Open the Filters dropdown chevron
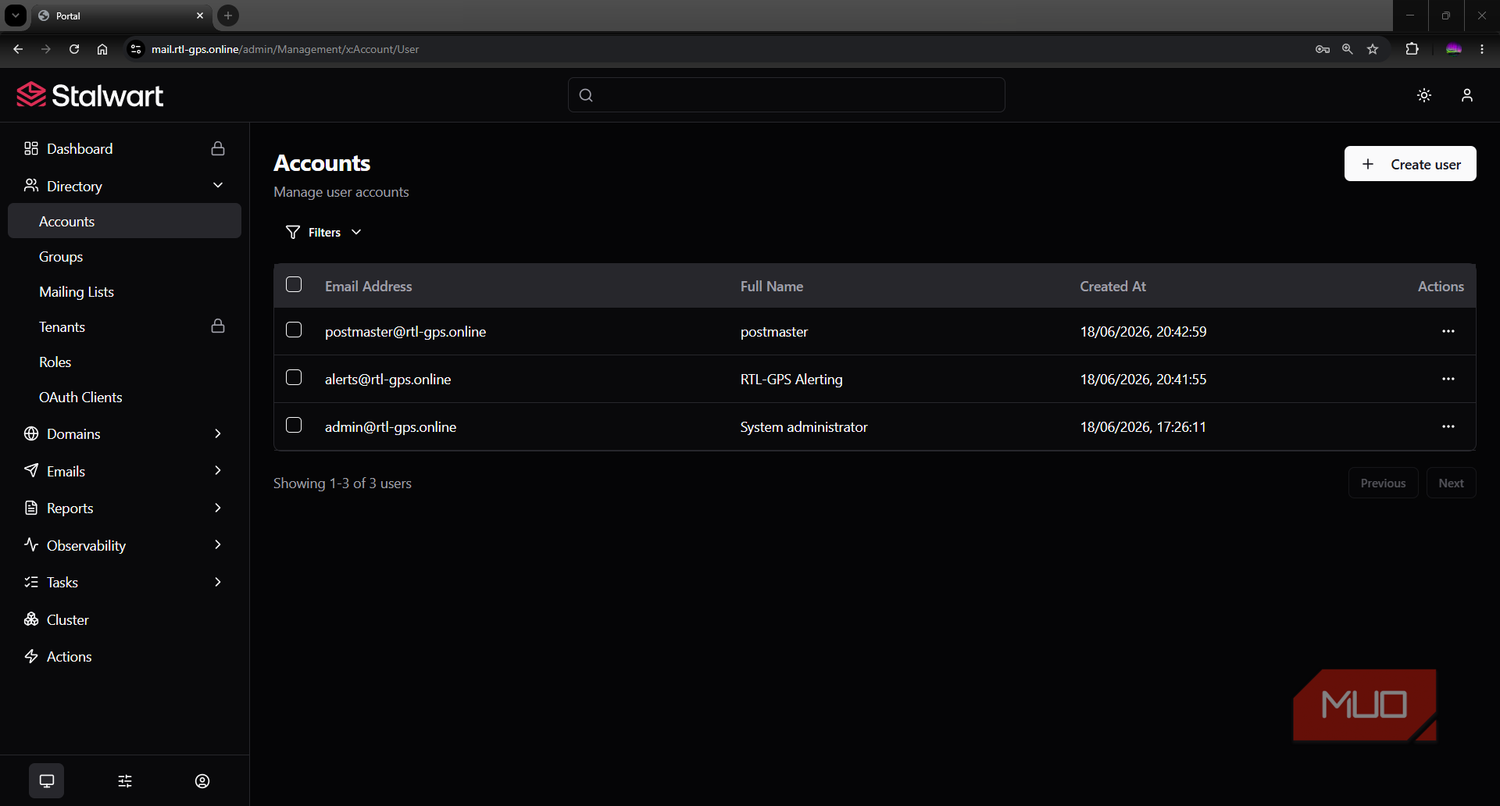The image size is (1500, 806). coord(356,232)
